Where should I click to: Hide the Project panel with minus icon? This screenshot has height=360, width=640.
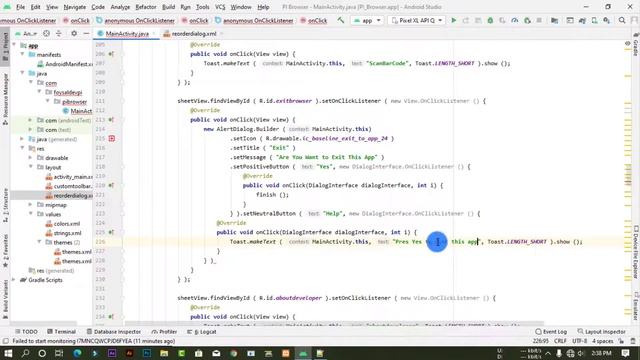(86, 33)
